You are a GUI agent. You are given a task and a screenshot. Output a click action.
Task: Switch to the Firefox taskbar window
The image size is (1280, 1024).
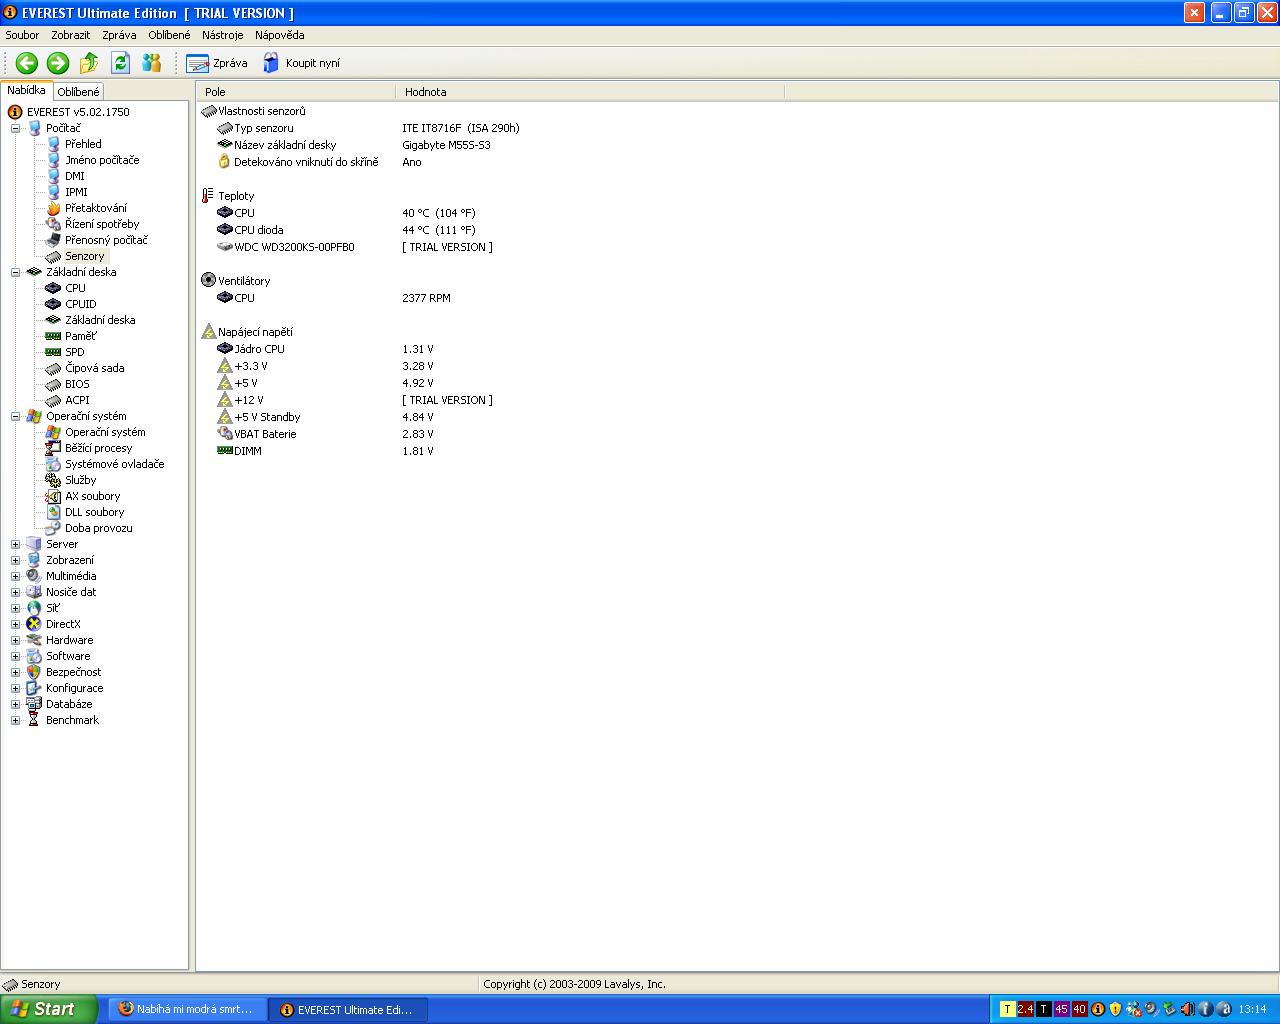(187, 1010)
